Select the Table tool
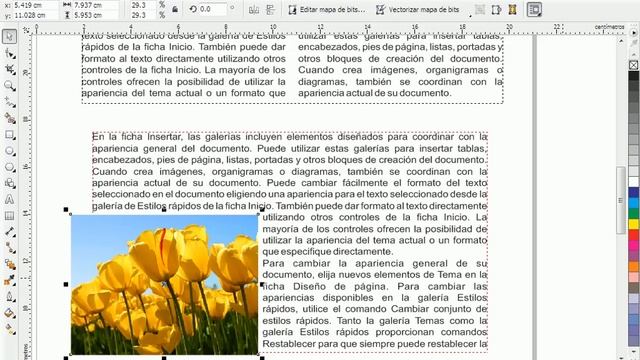The image size is (640, 360). click(x=9, y=216)
